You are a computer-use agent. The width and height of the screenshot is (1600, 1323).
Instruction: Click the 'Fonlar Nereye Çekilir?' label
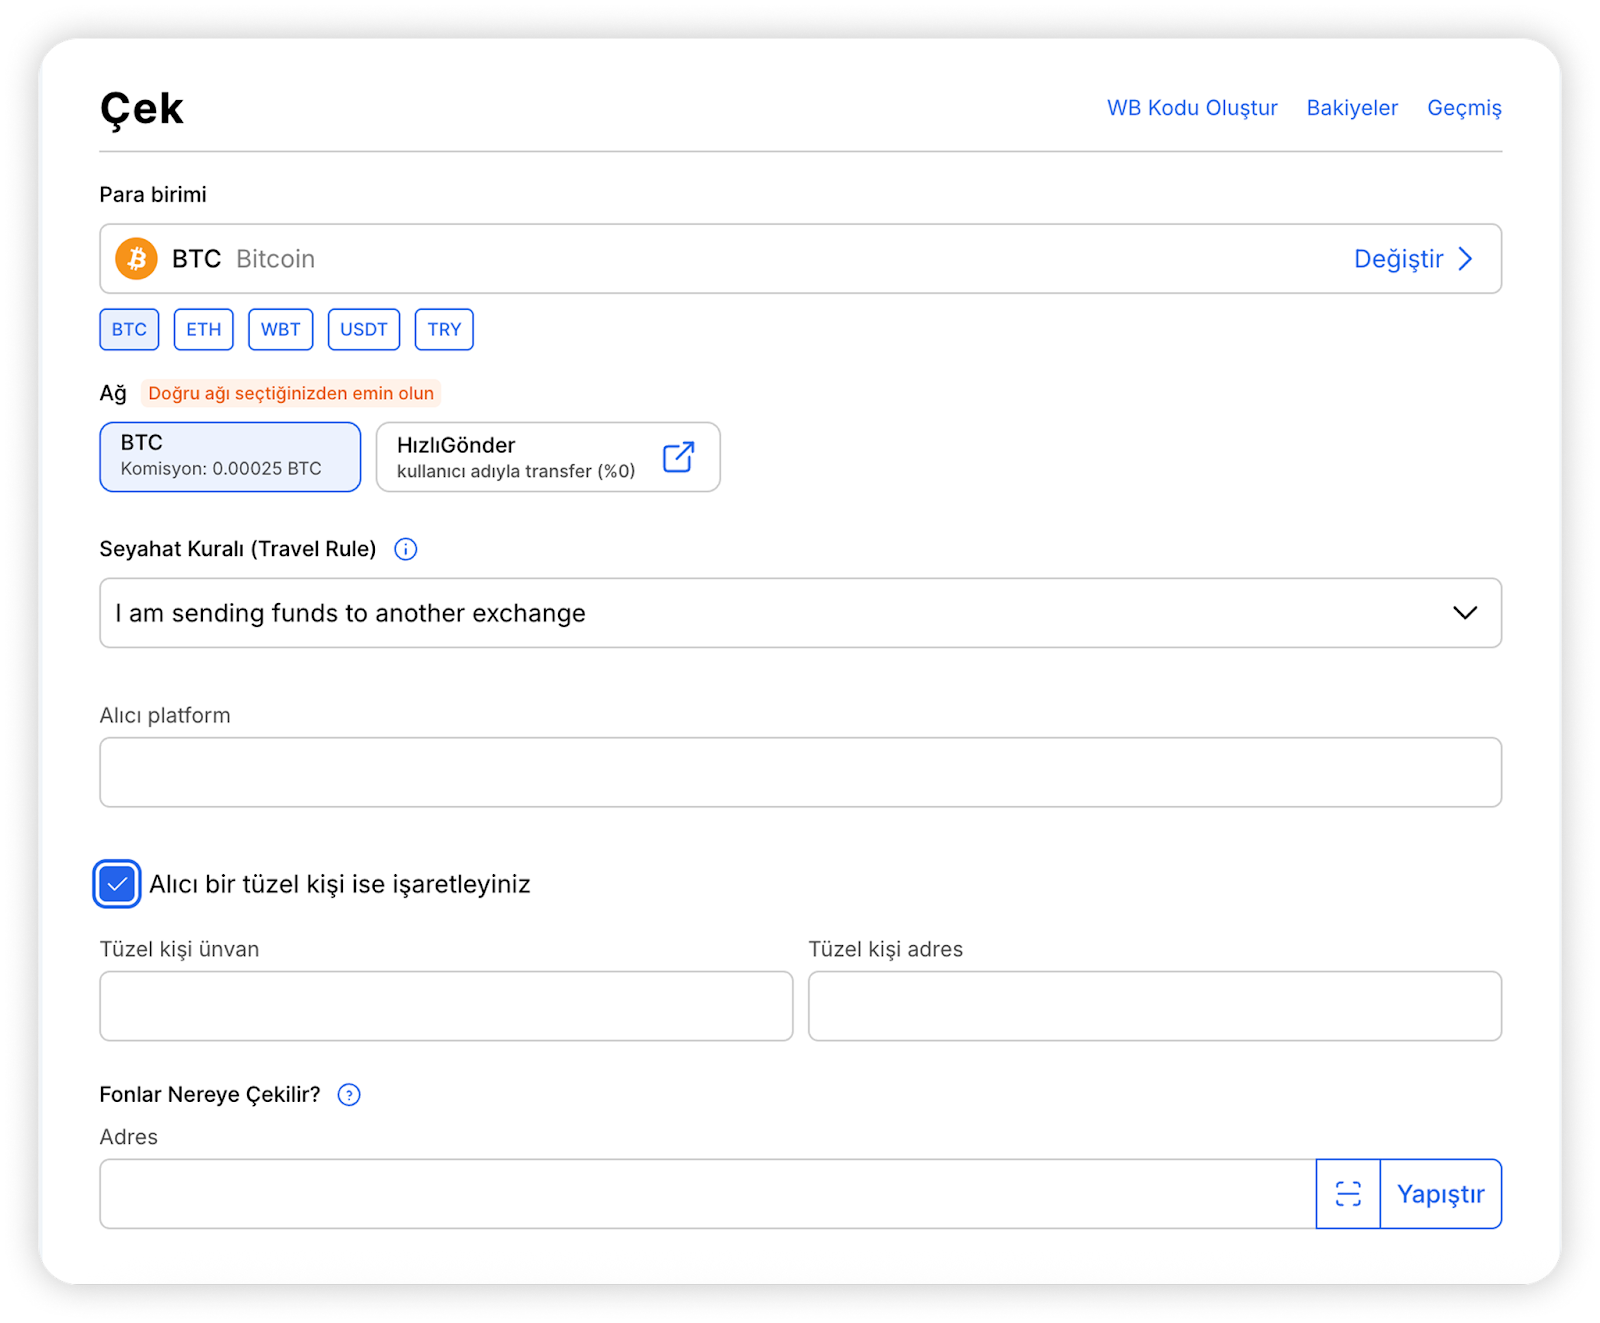(210, 1095)
